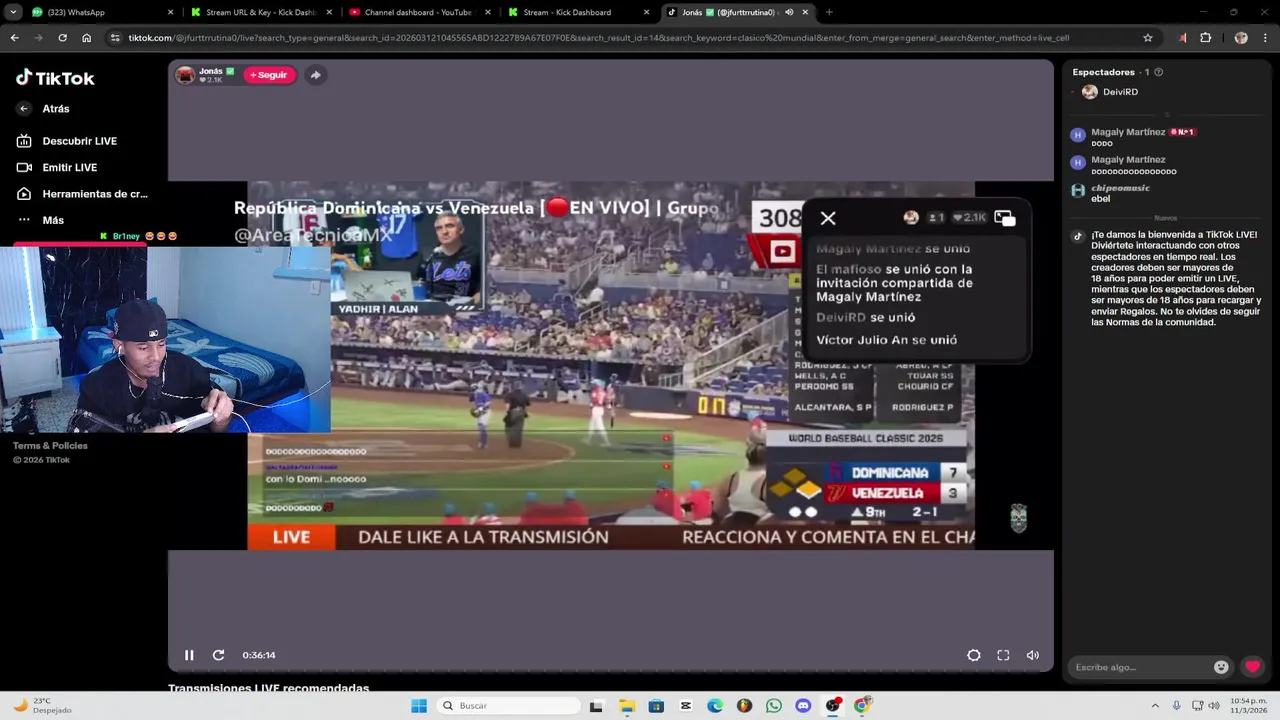This screenshot has width=1280, height=720.
Task: Mute the TikTok tab via speaker icon
Action: point(789,12)
